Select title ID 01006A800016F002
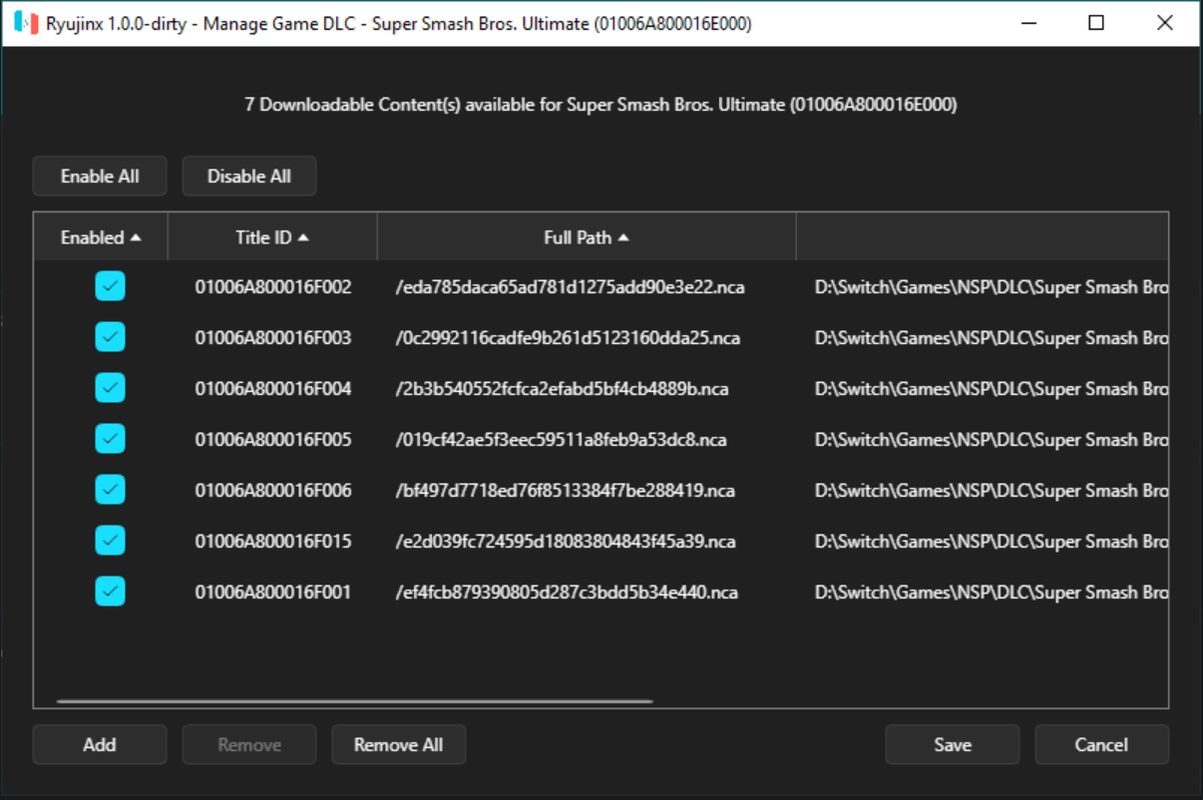Viewport: 1203px width, 800px height. pyautogui.click(x=273, y=288)
